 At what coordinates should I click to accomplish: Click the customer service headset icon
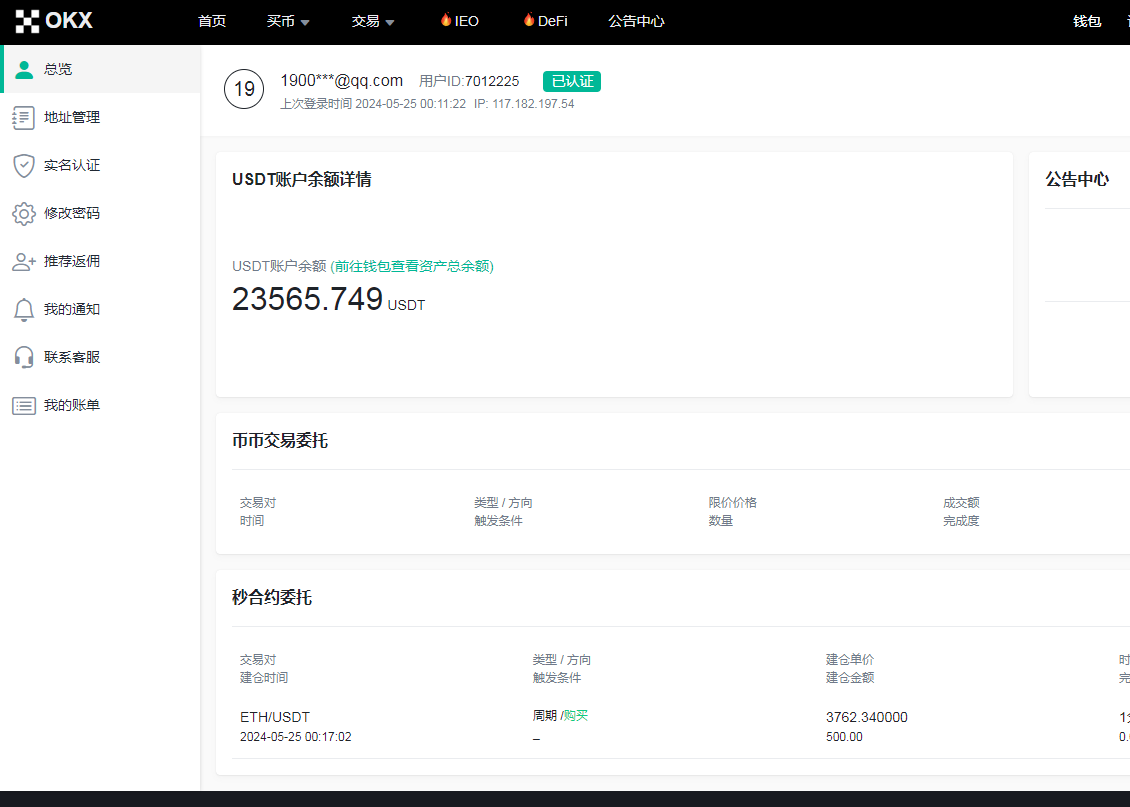point(24,357)
